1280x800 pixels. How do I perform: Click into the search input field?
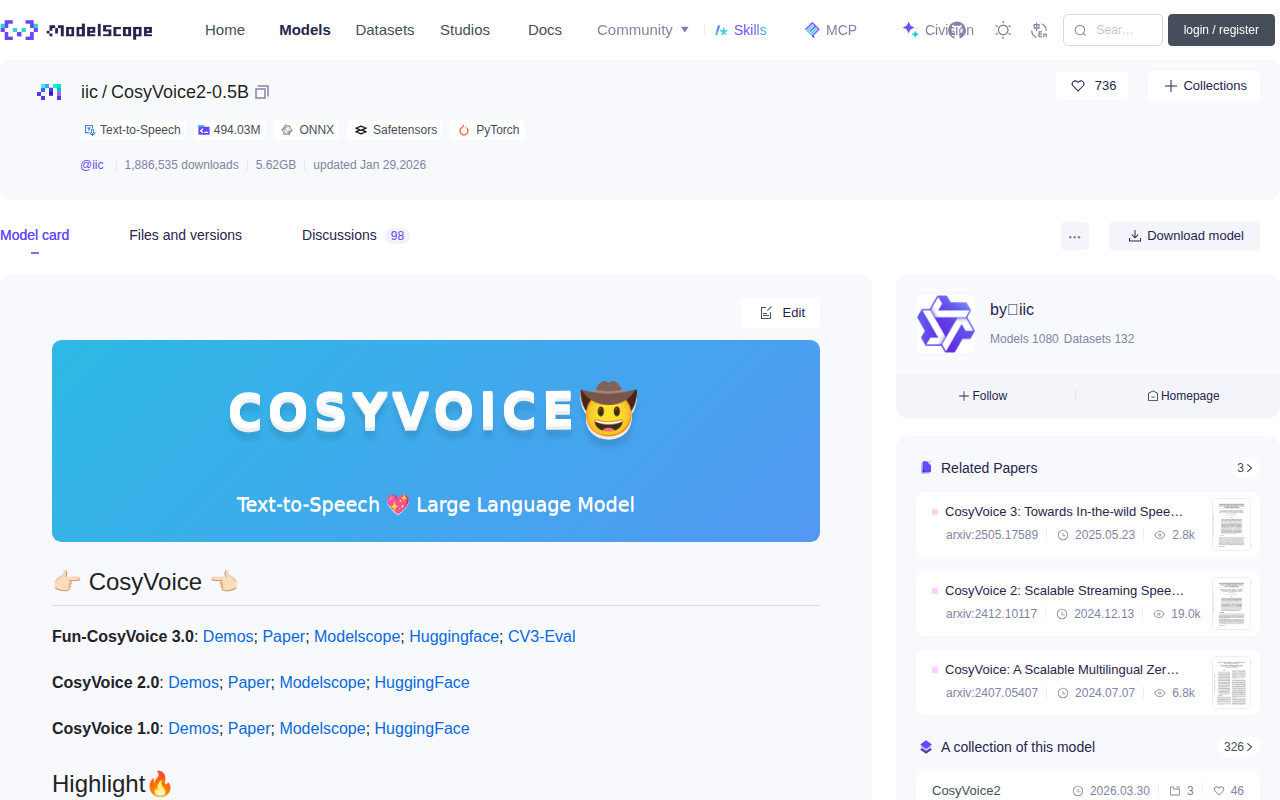click(x=1113, y=30)
